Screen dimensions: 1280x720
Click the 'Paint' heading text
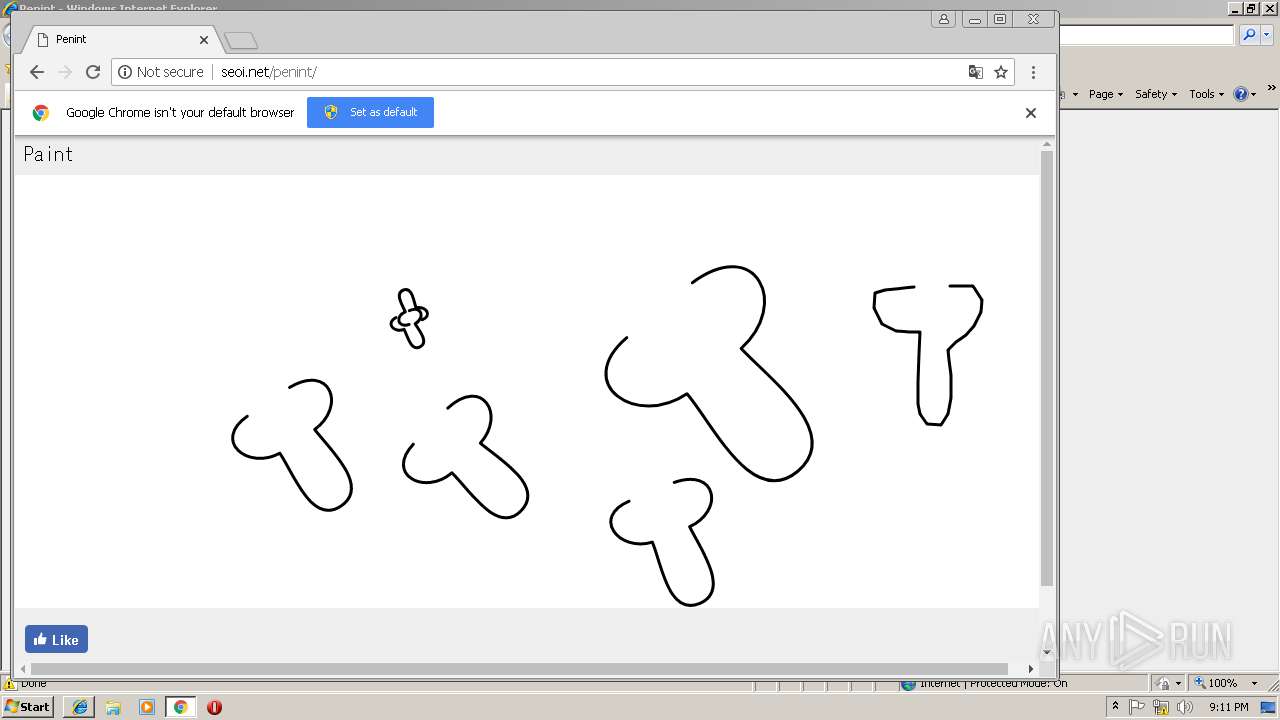(x=48, y=154)
